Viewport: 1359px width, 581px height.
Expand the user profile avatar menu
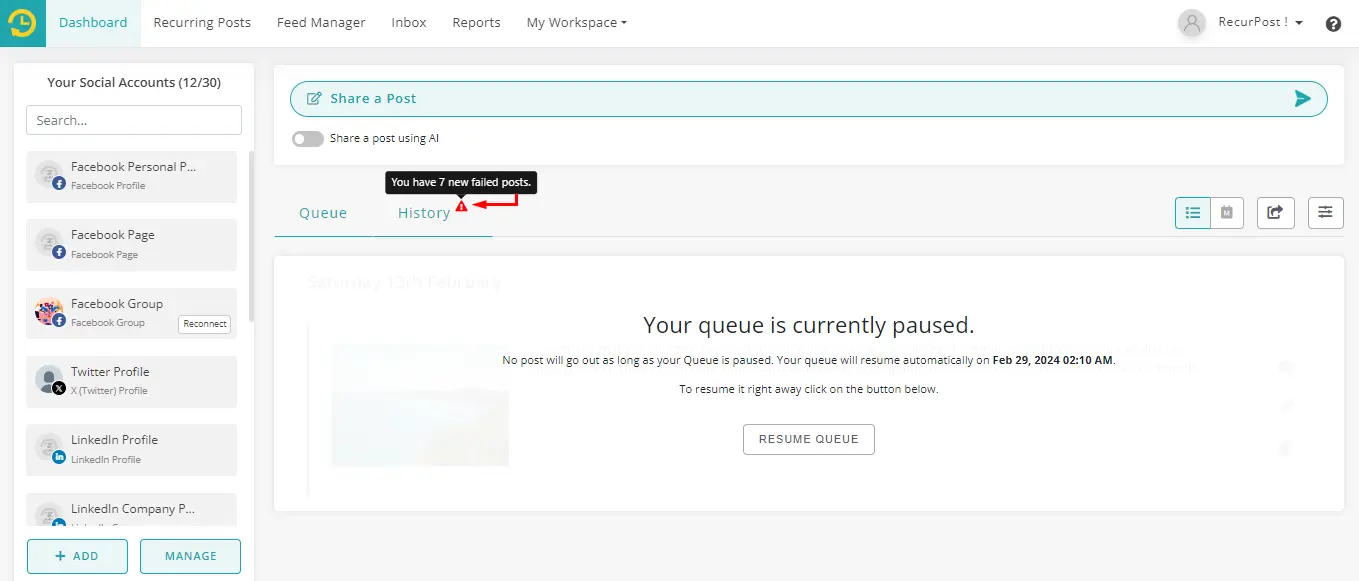1191,23
